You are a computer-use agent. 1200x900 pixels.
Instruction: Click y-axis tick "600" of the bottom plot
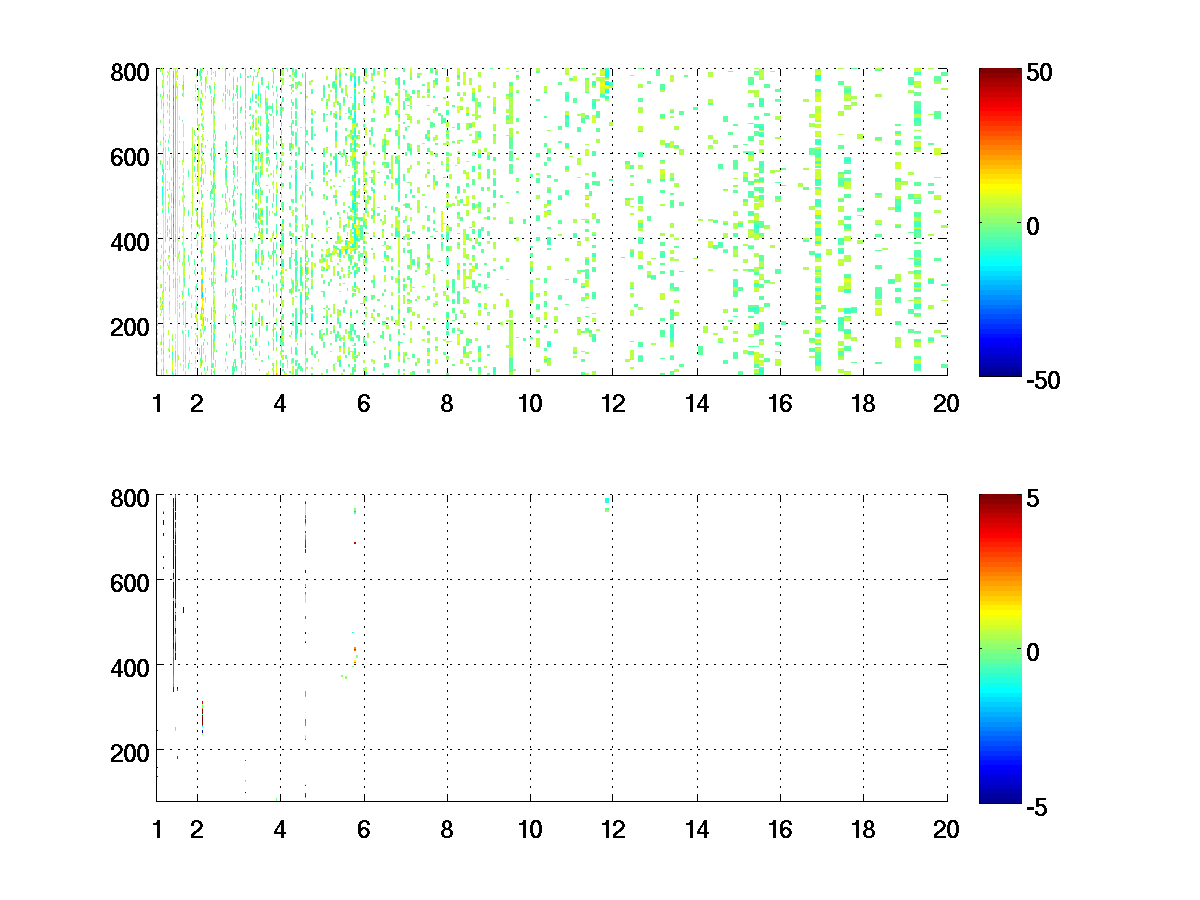coord(130,581)
